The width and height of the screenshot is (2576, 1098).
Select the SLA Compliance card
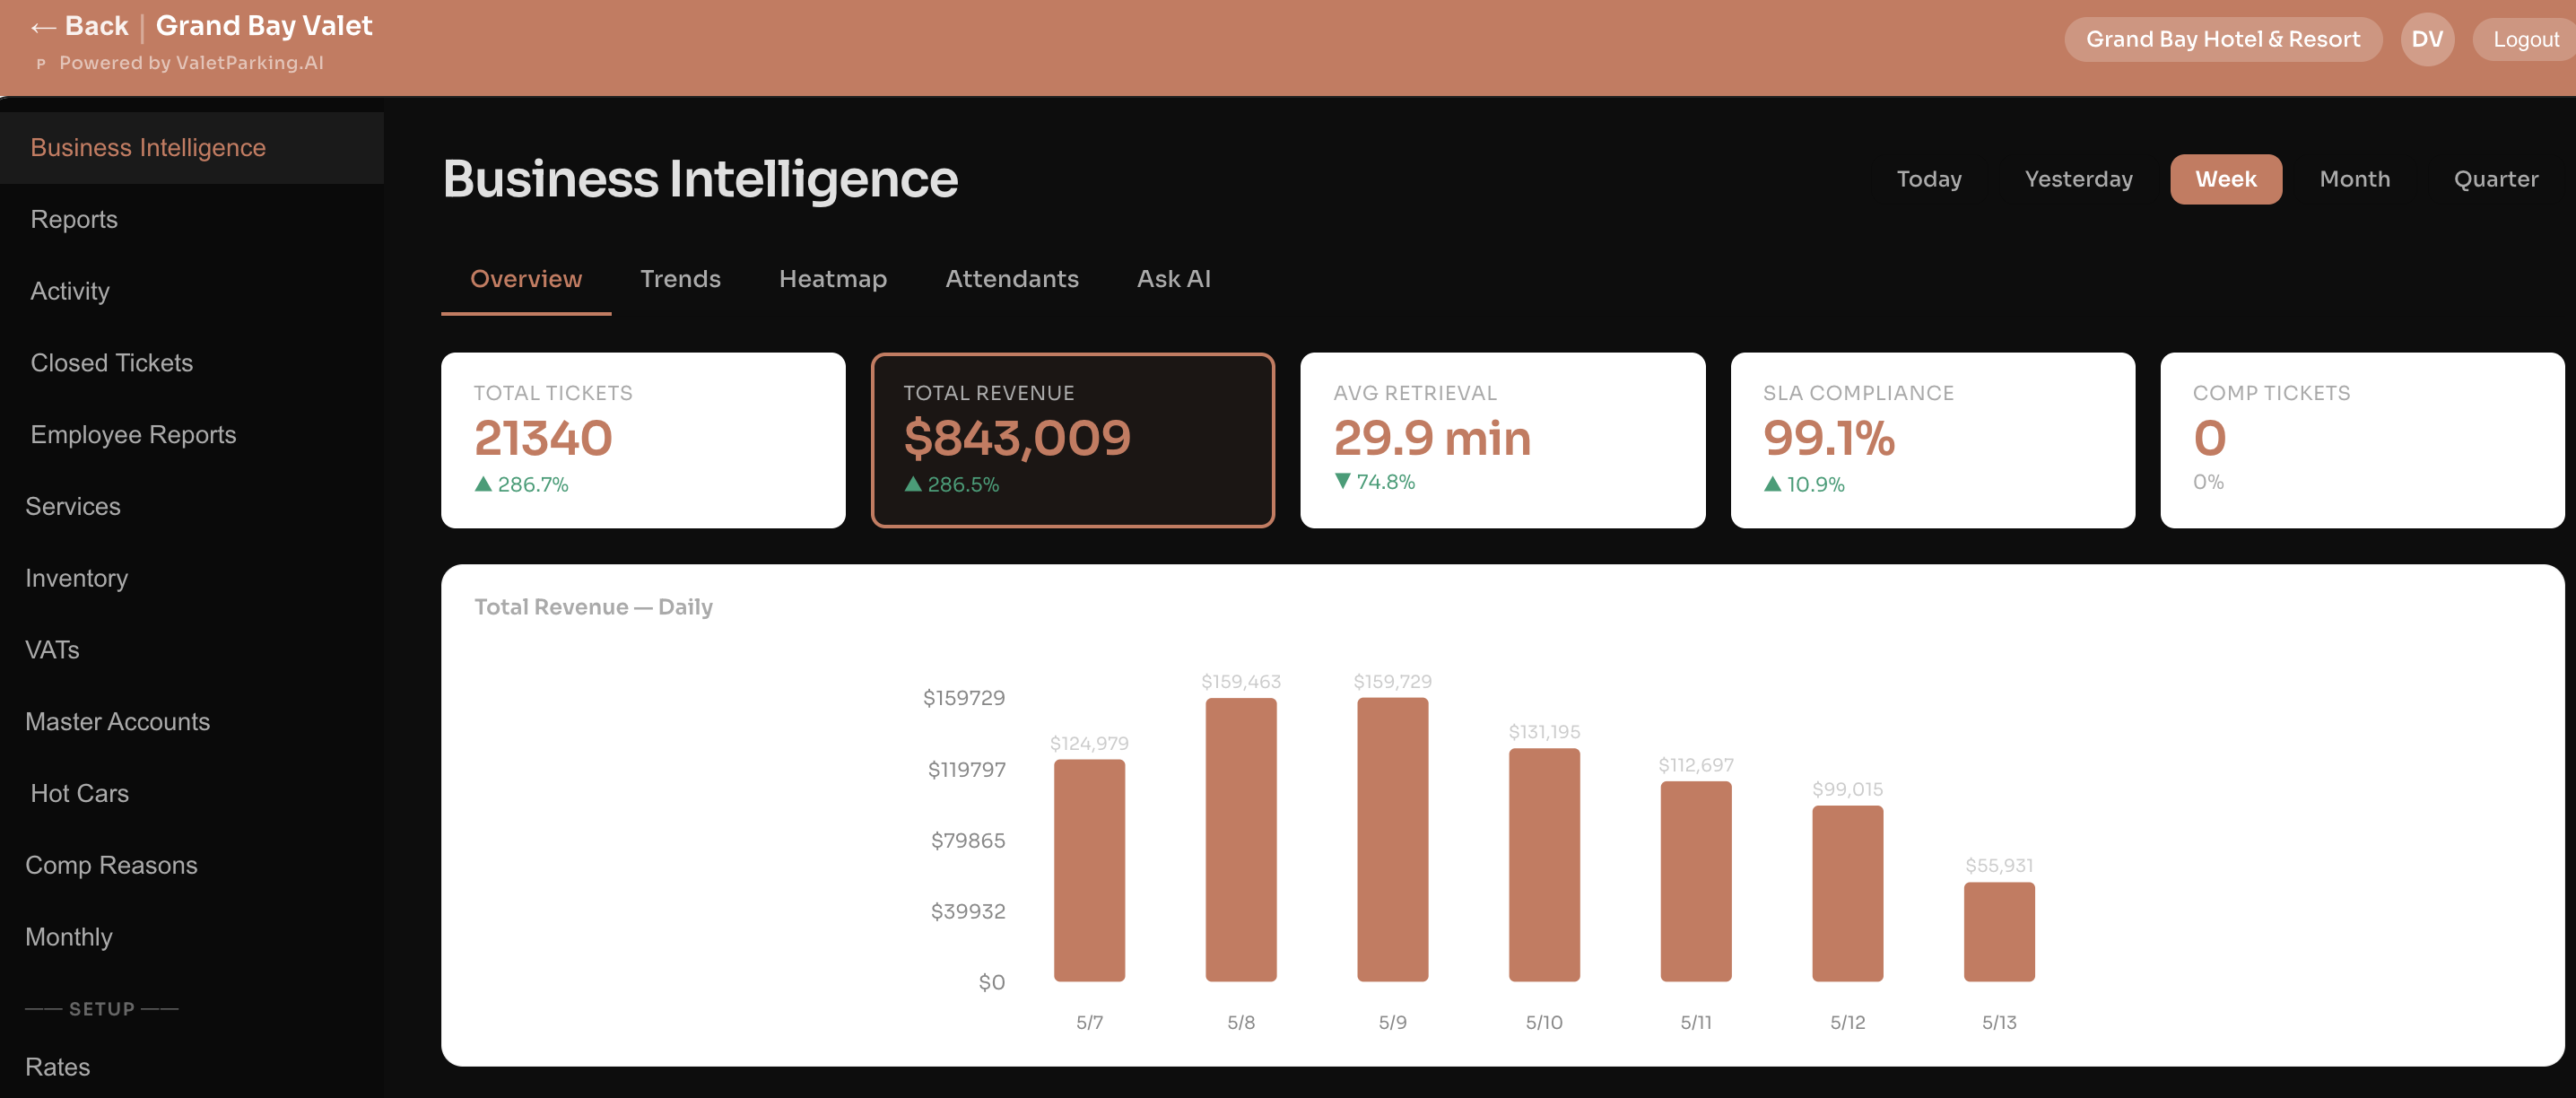1933,441
